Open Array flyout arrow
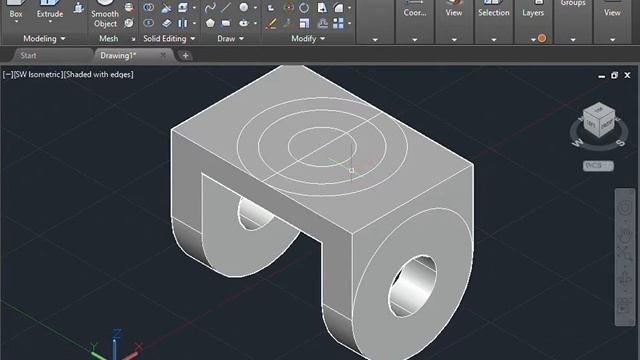This screenshot has width=640, height=360. (349, 23)
